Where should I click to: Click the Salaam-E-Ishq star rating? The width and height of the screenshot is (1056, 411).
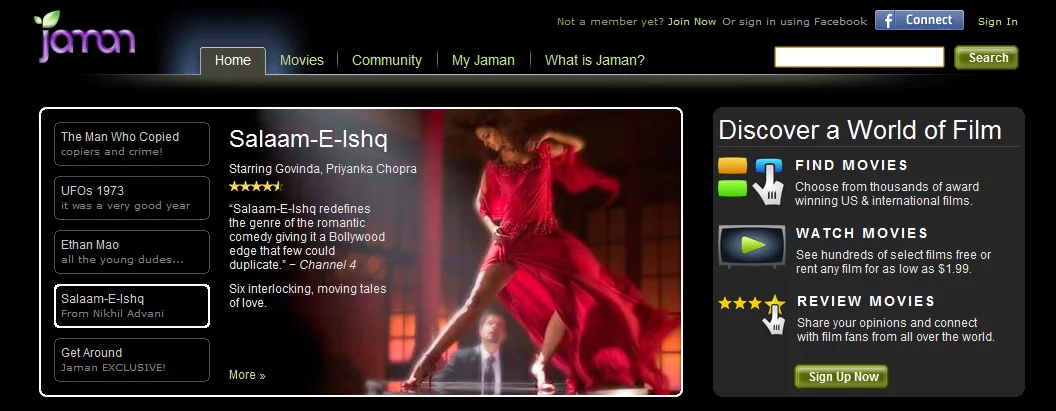coord(256,186)
